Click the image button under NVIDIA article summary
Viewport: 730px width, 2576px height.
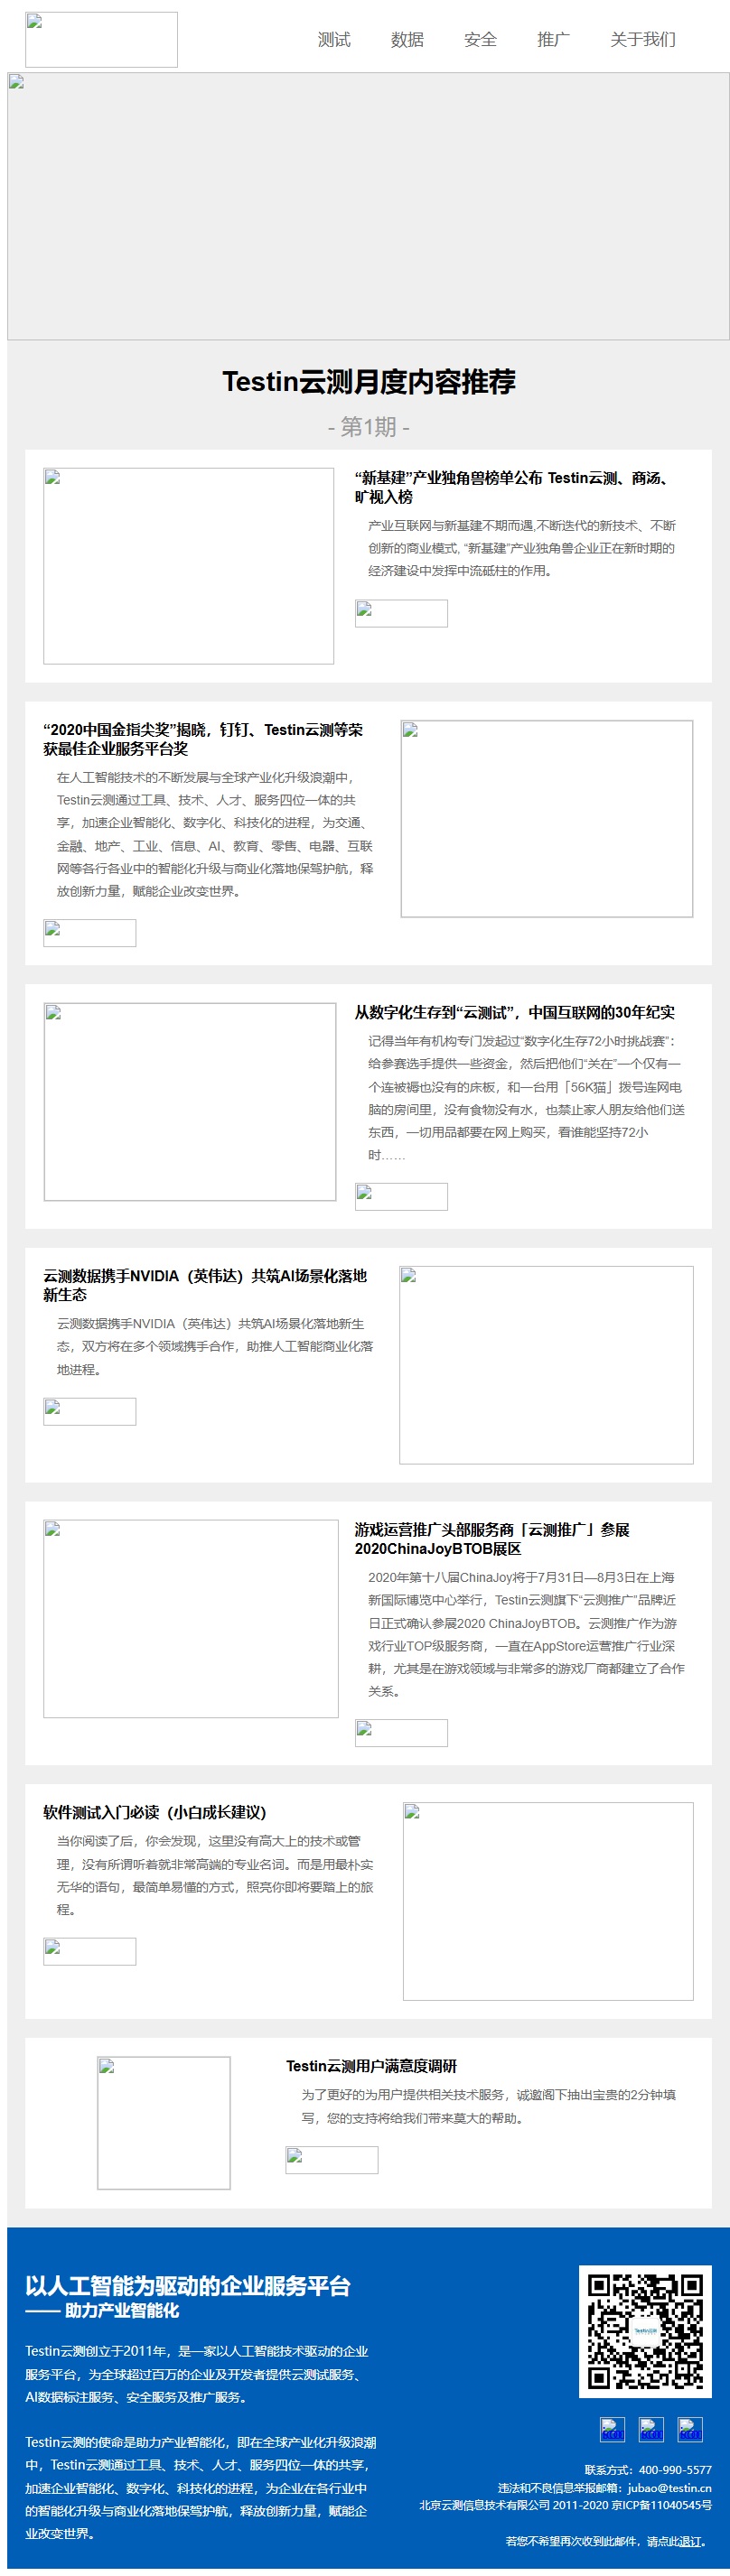[89, 1412]
